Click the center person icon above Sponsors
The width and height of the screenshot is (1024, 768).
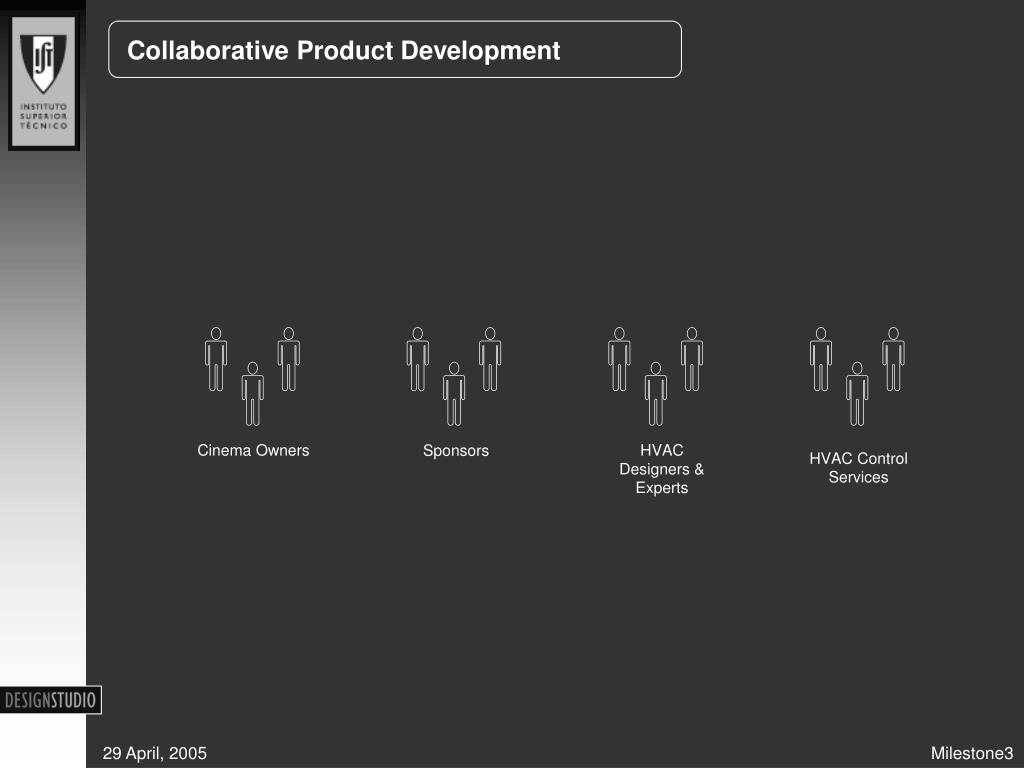click(454, 394)
